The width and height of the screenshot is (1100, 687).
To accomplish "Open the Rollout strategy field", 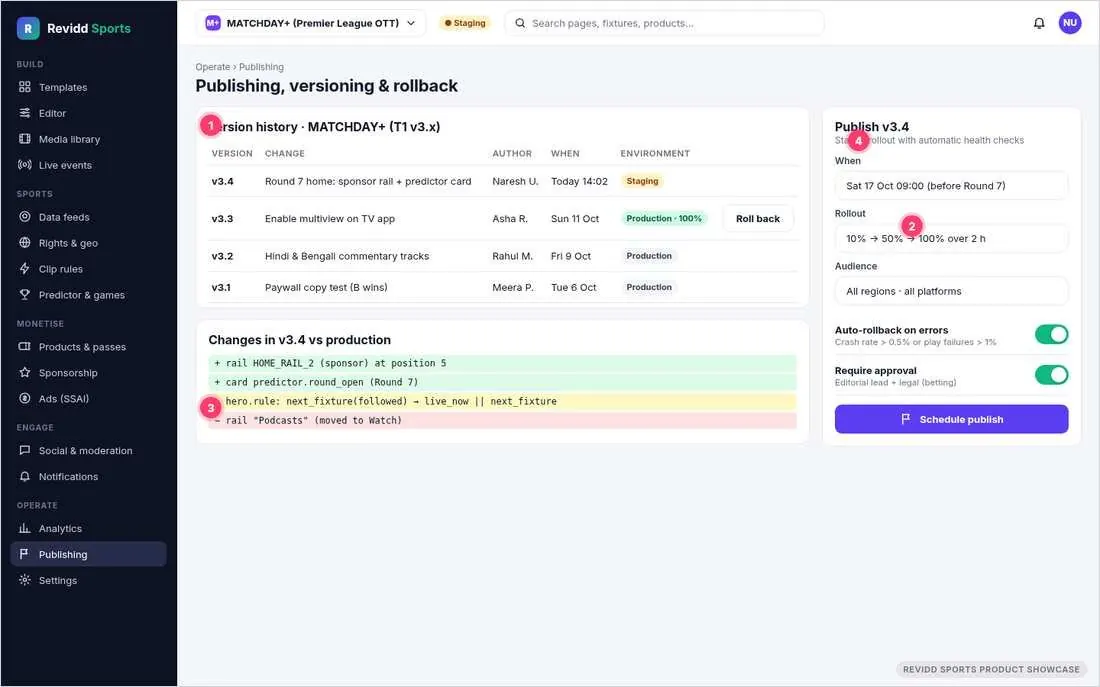I will click(951, 239).
